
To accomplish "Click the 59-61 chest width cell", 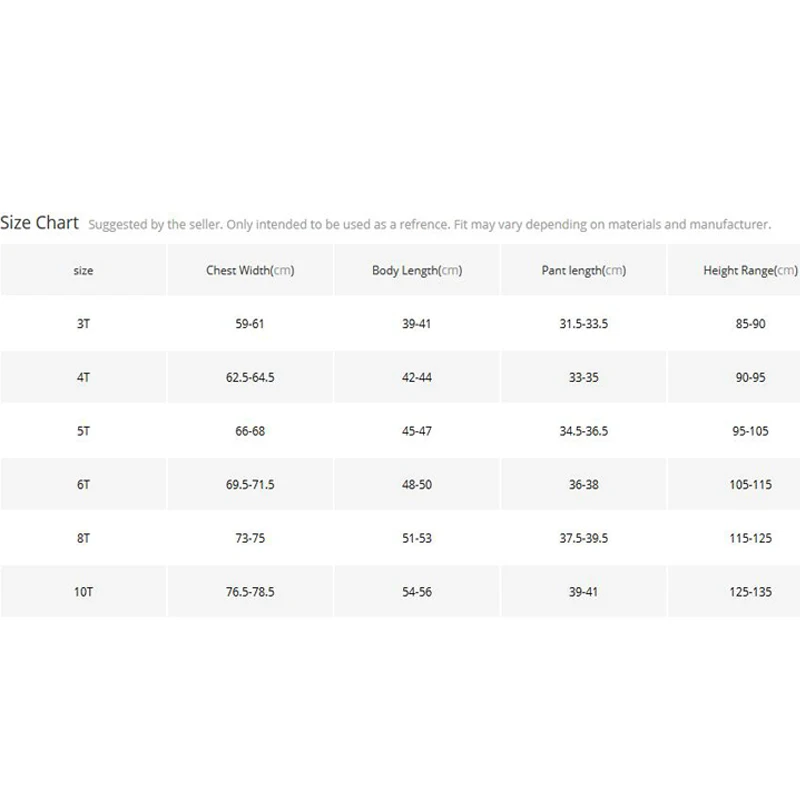I will click(x=249, y=323).
